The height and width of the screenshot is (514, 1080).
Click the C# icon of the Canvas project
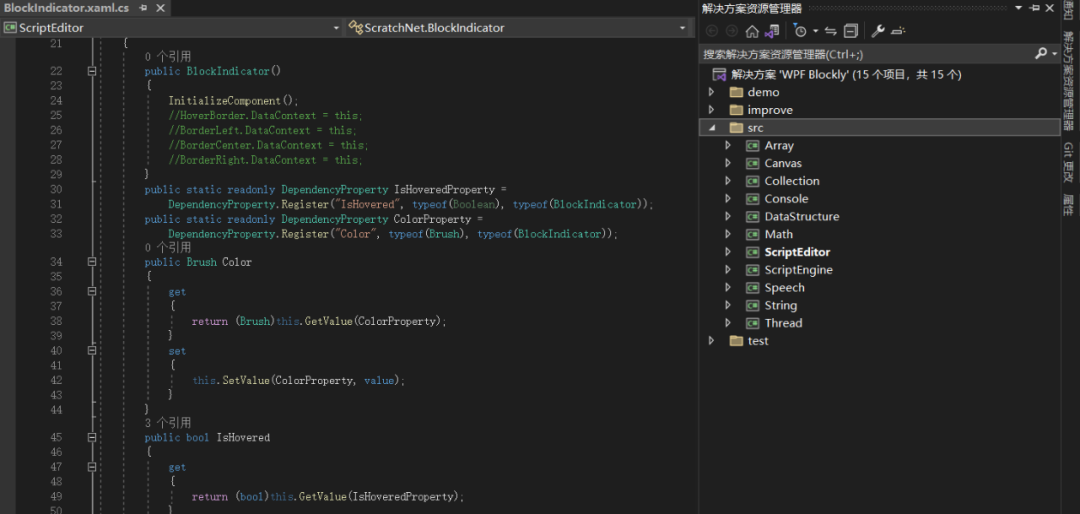tap(752, 164)
